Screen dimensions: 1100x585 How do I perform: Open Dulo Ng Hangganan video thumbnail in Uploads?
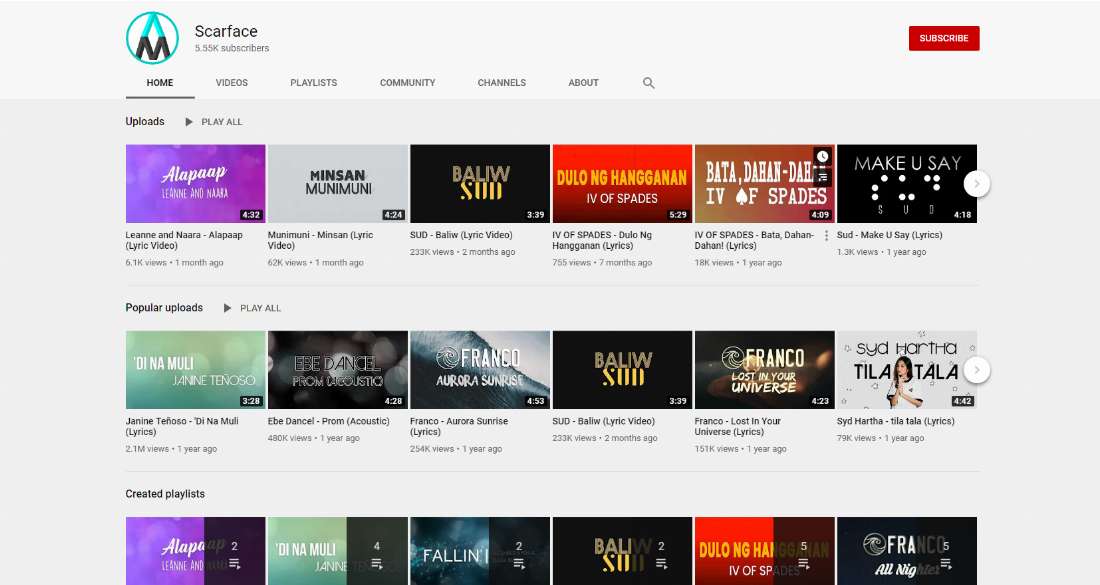[622, 184]
